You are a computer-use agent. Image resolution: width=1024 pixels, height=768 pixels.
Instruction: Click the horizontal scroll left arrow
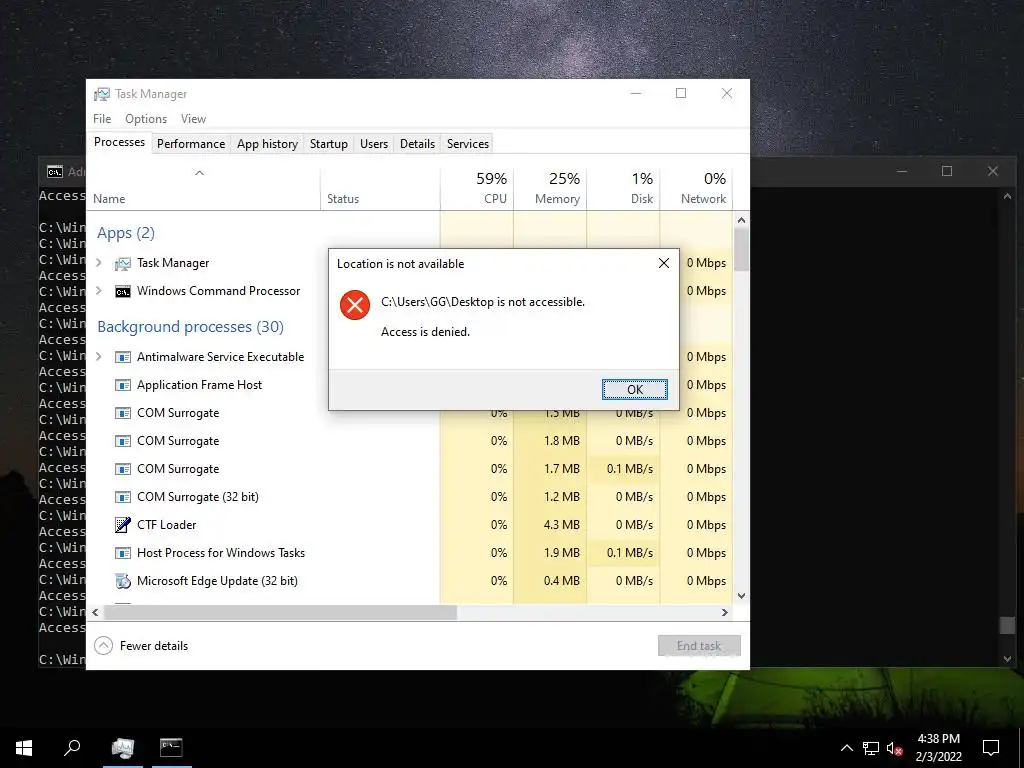[95, 613]
